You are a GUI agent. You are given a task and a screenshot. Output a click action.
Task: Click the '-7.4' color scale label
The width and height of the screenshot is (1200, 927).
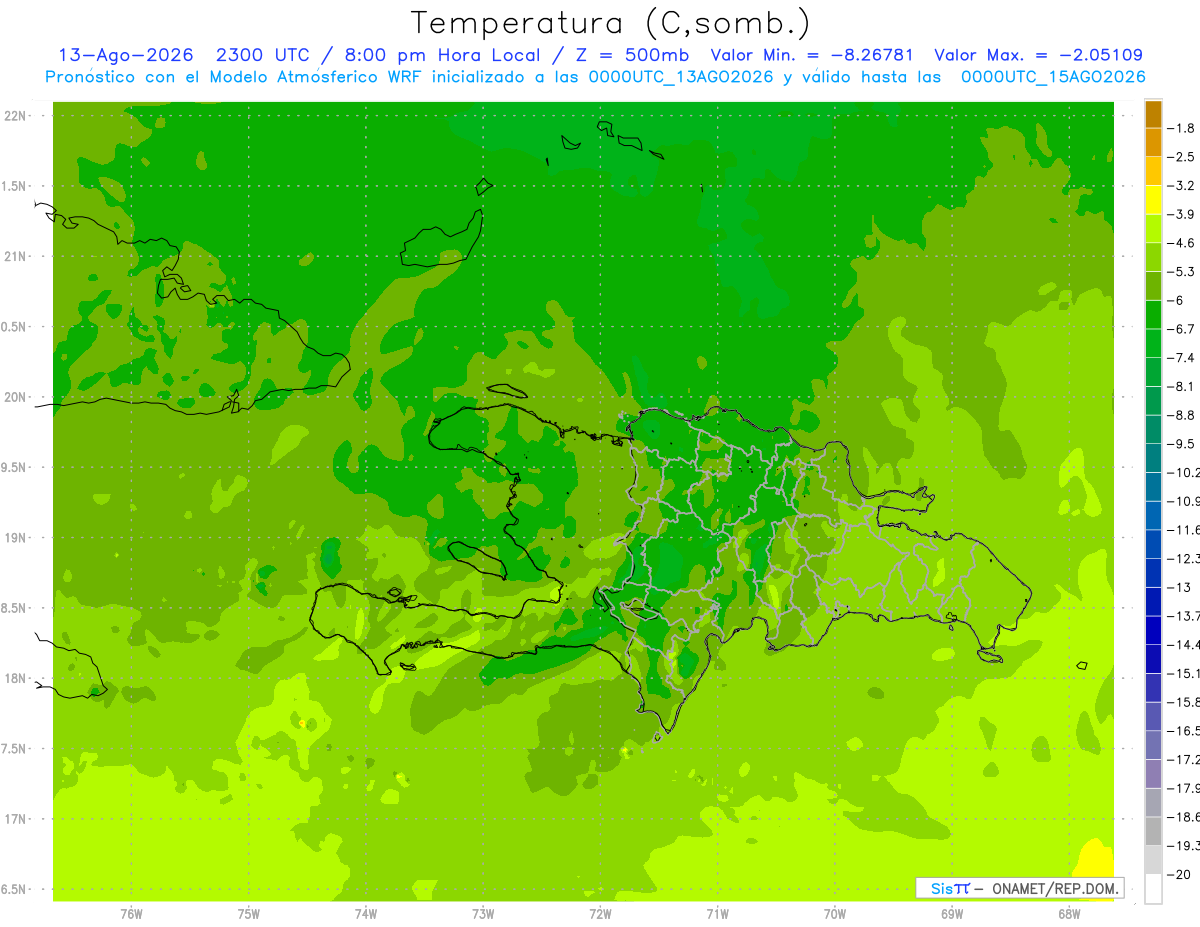click(x=1182, y=357)
